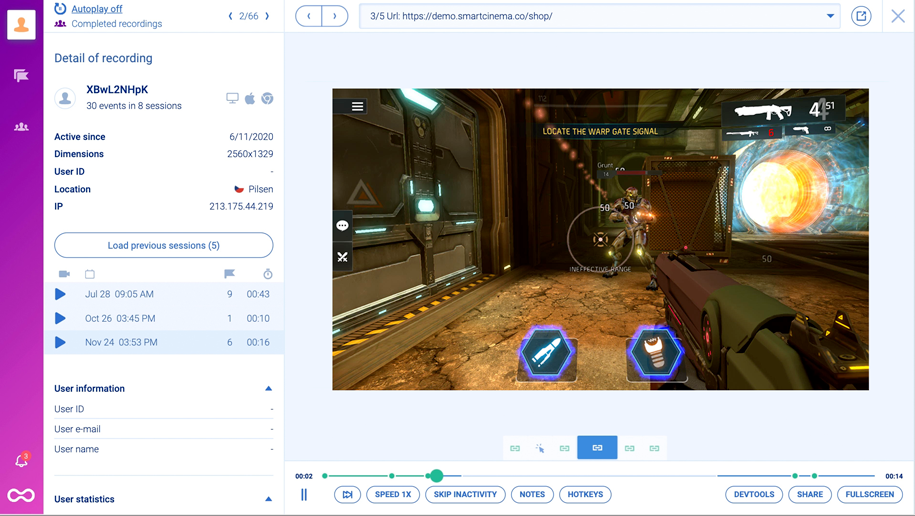Click the timeline playhead knob
The width and height of the screenshot is (915, 516).
pyautogui.click(x=436, y=476)
